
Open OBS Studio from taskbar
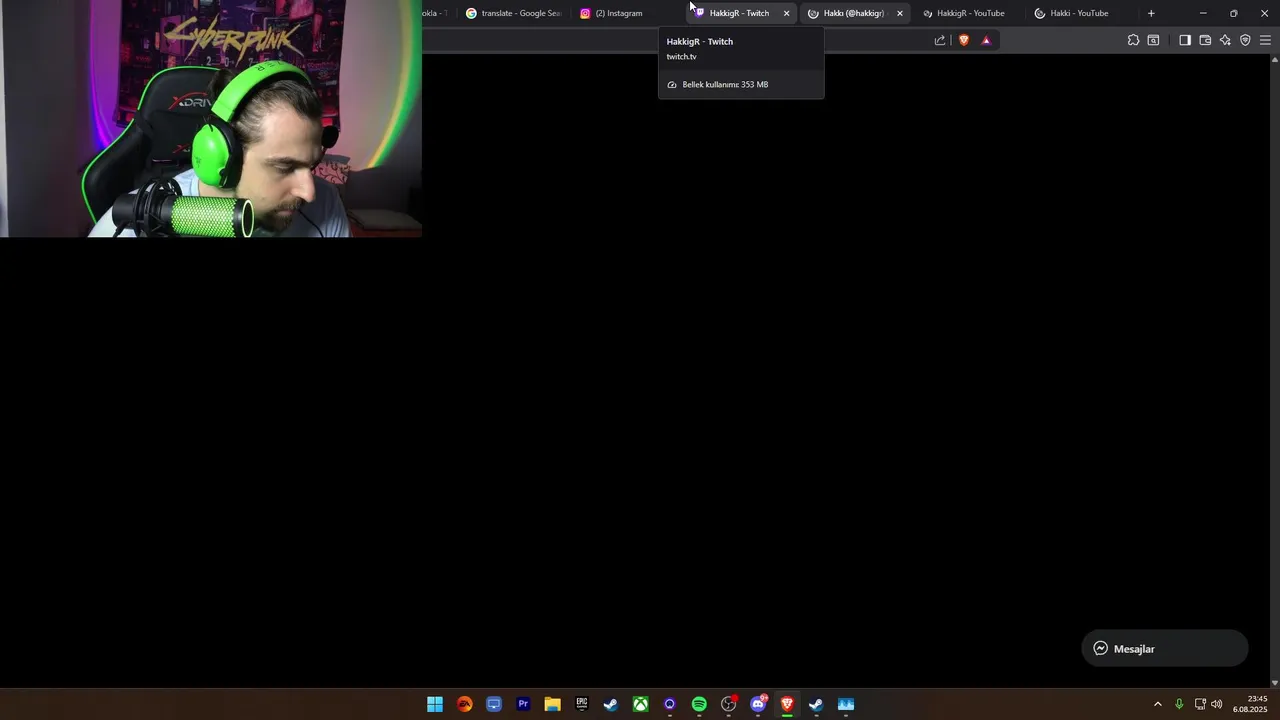(729, 704)
